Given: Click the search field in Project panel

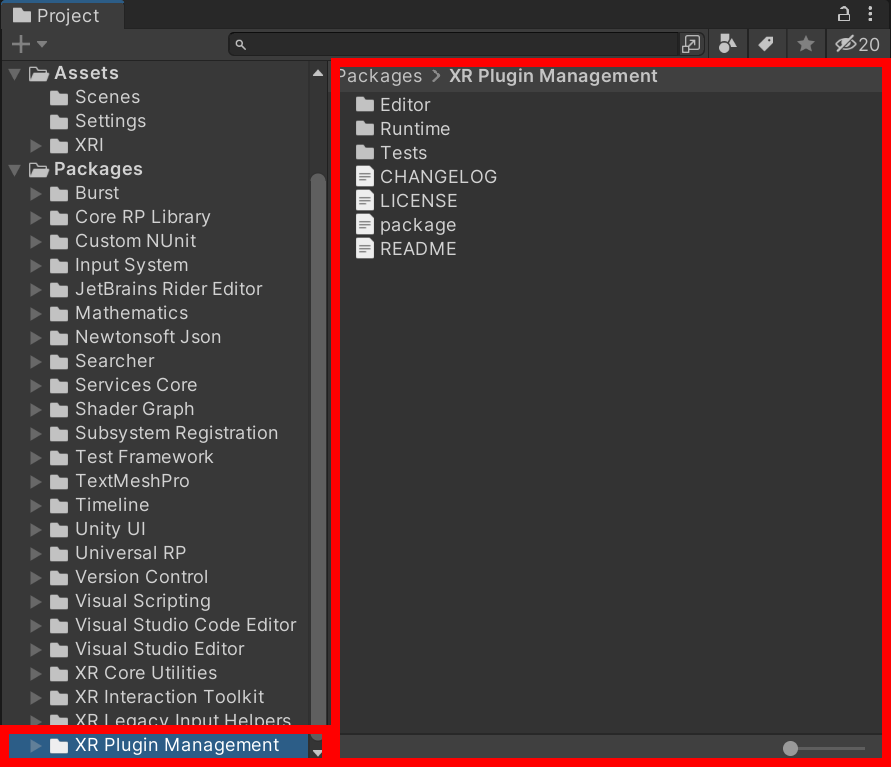Looking at the screenshot, I should point(454,44).
